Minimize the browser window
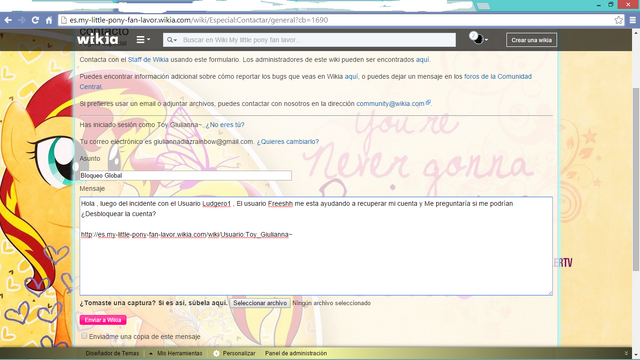Viewport: 640px width, 360px height. pos(598,4)
